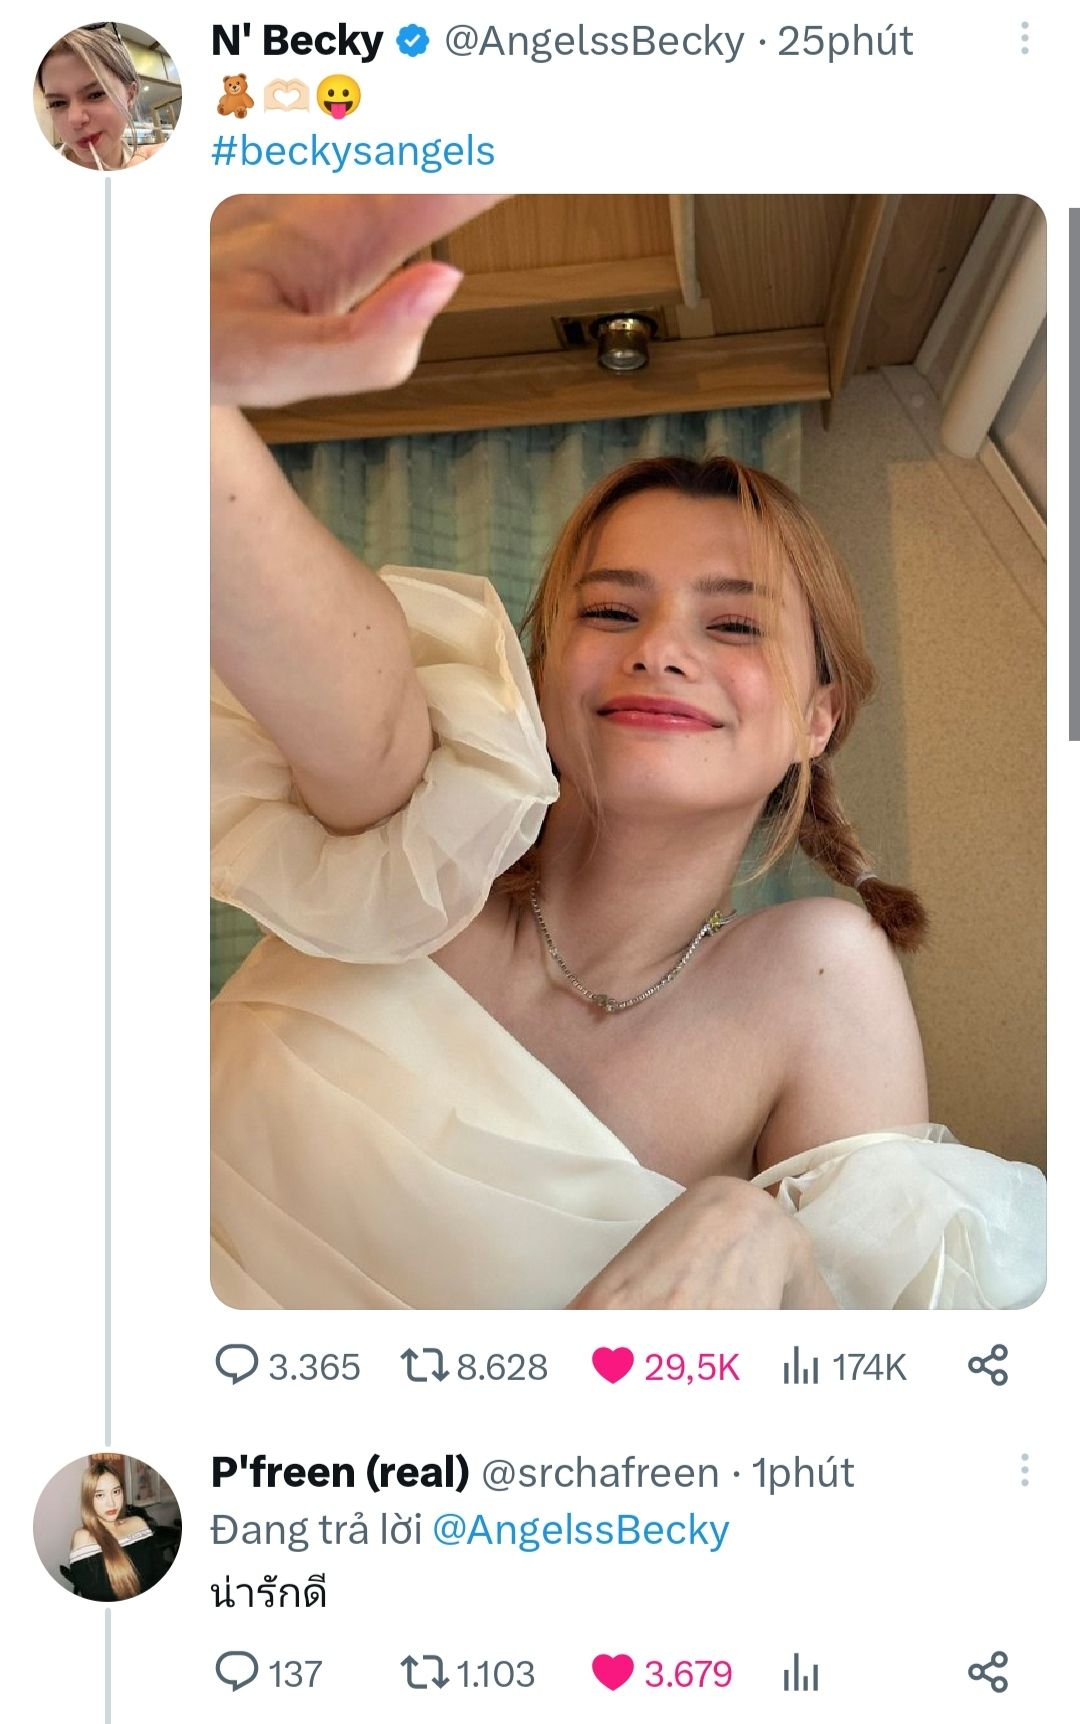Screen dimensions: 1080x1724
Task: Open P'freen's profile avatar
Action: coord(107,1527)
